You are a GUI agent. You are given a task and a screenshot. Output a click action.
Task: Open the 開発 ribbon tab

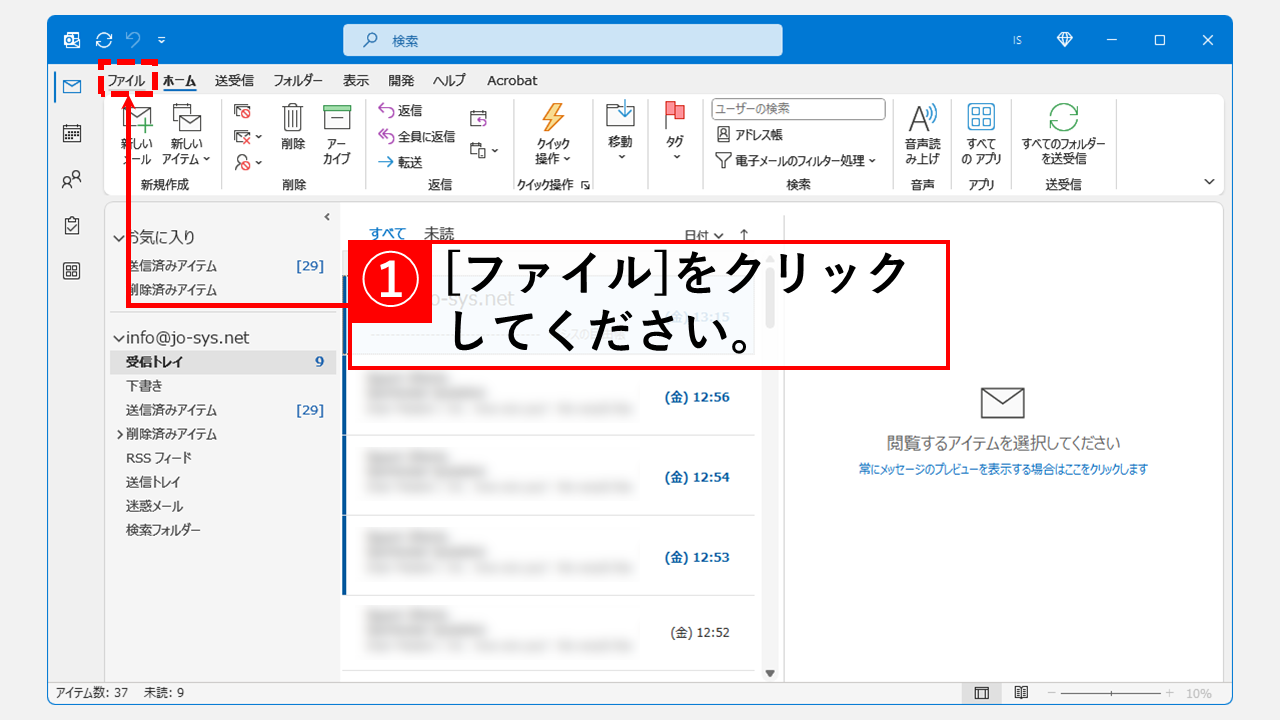[x=401, y=80]
